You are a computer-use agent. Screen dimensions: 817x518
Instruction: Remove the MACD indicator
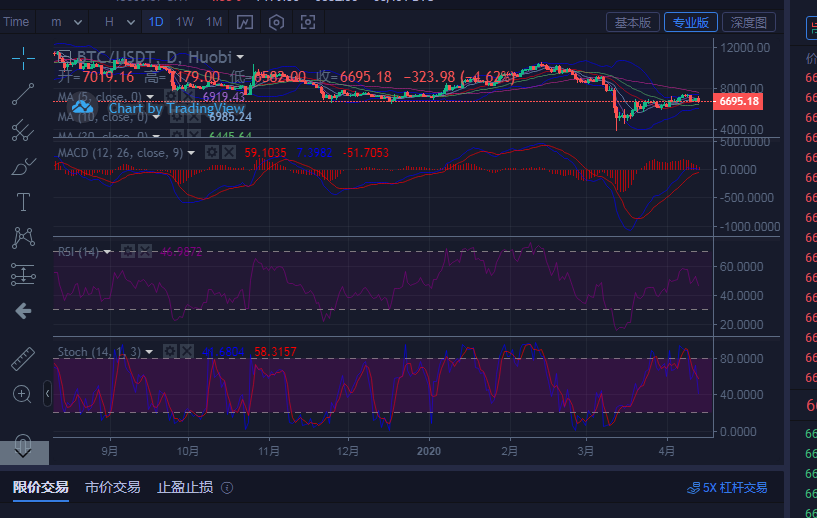tap(229, 152)
